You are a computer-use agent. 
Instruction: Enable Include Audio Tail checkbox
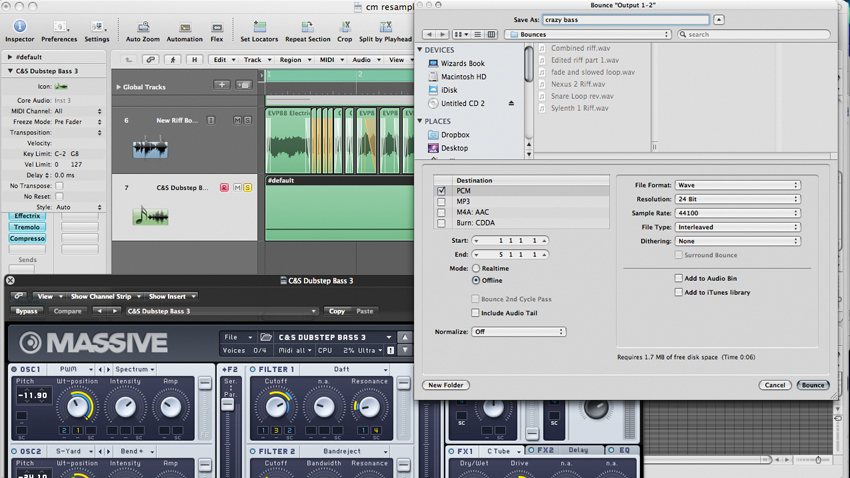(475, 313)
